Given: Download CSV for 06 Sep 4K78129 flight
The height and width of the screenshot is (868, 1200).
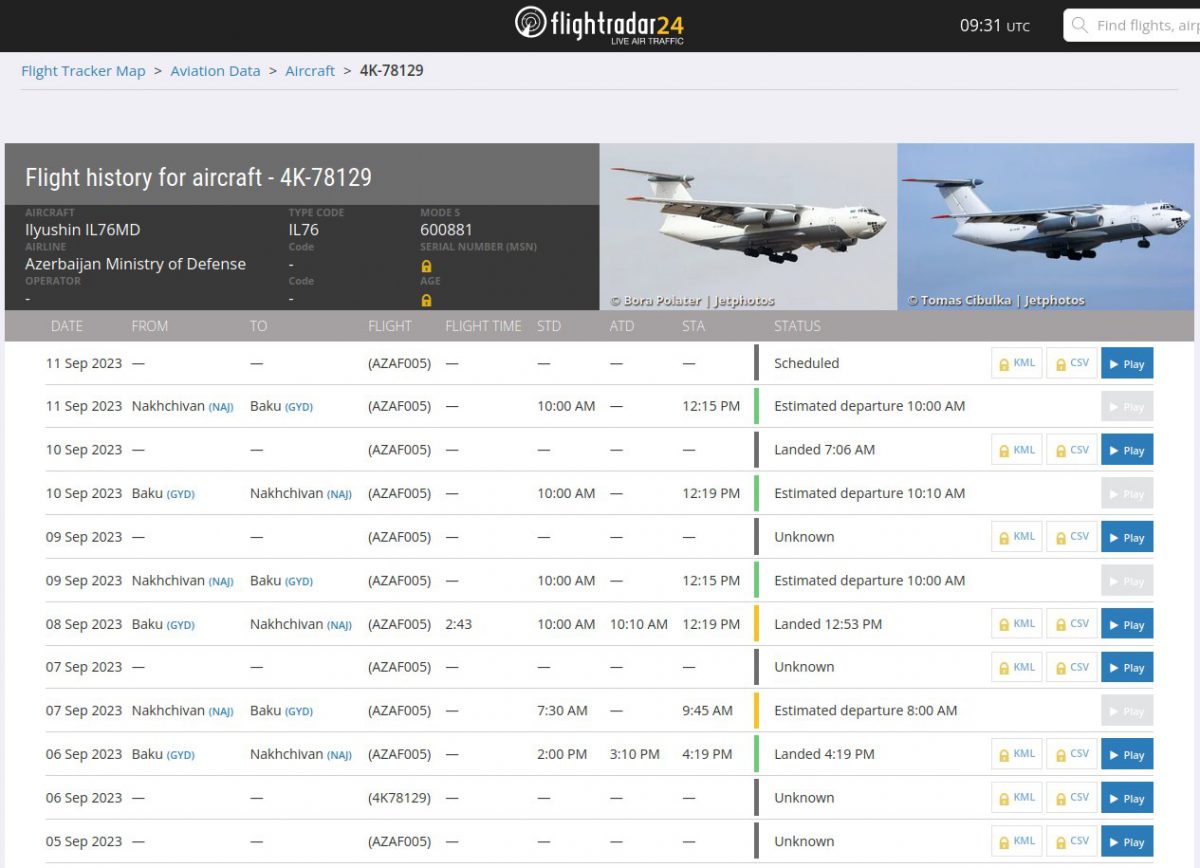Looking at the screenshot, I should pyautogui.click(x=1071, y=798).
